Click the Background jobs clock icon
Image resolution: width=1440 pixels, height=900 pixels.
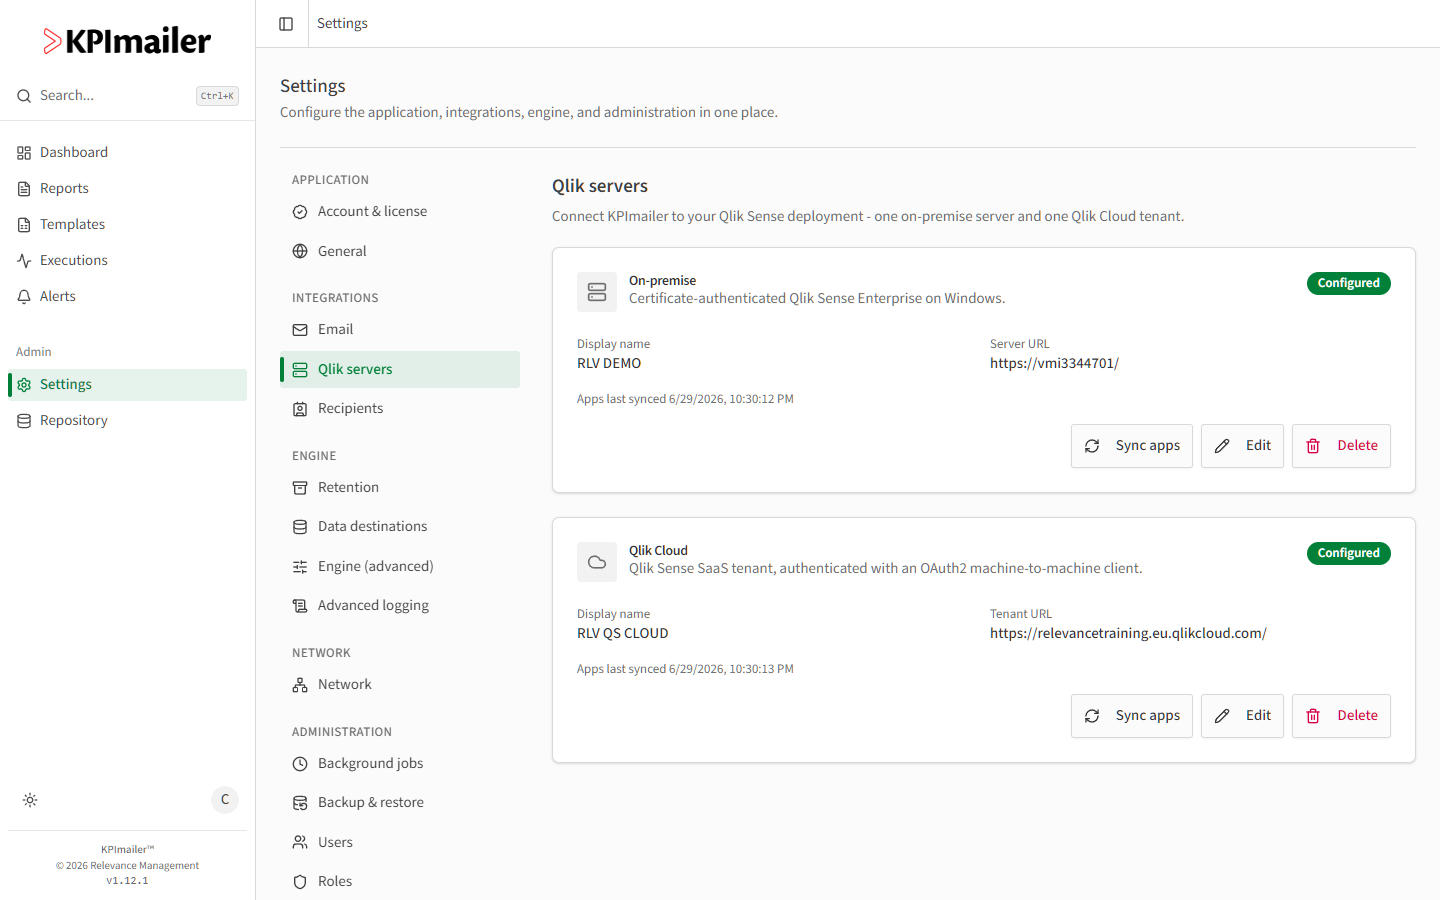pos(300,764)
